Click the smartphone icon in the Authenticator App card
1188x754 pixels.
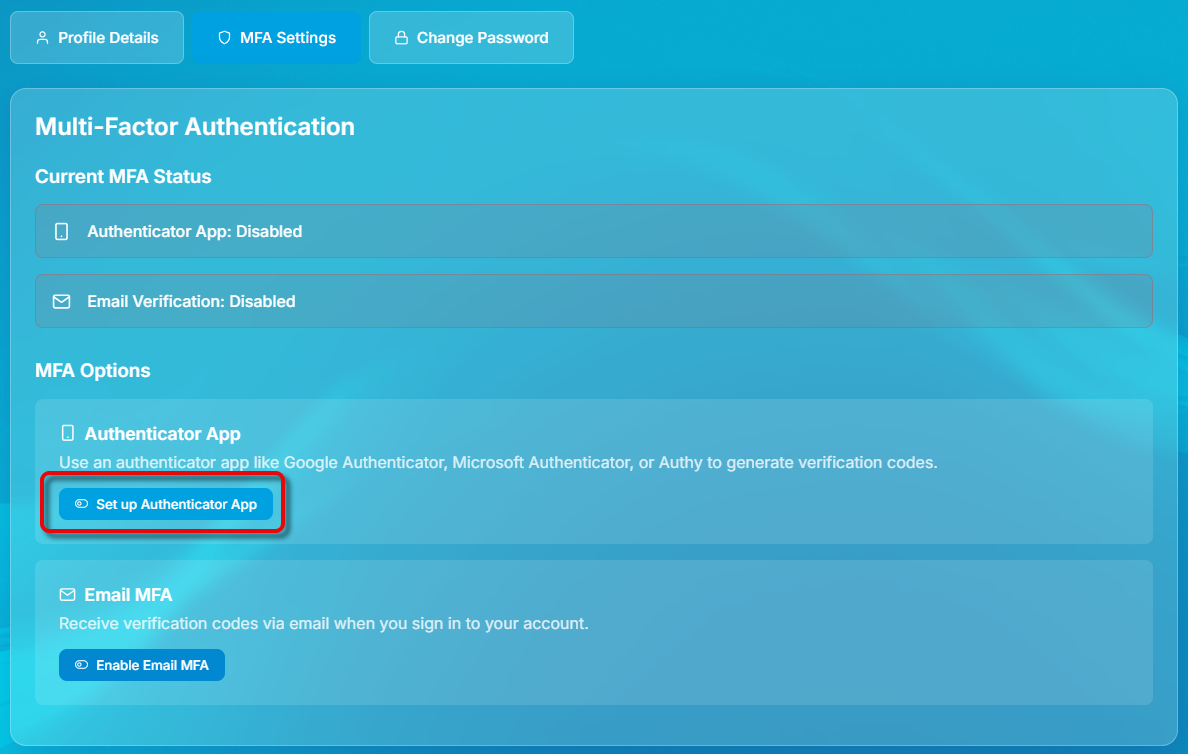(x=66, y=433)
